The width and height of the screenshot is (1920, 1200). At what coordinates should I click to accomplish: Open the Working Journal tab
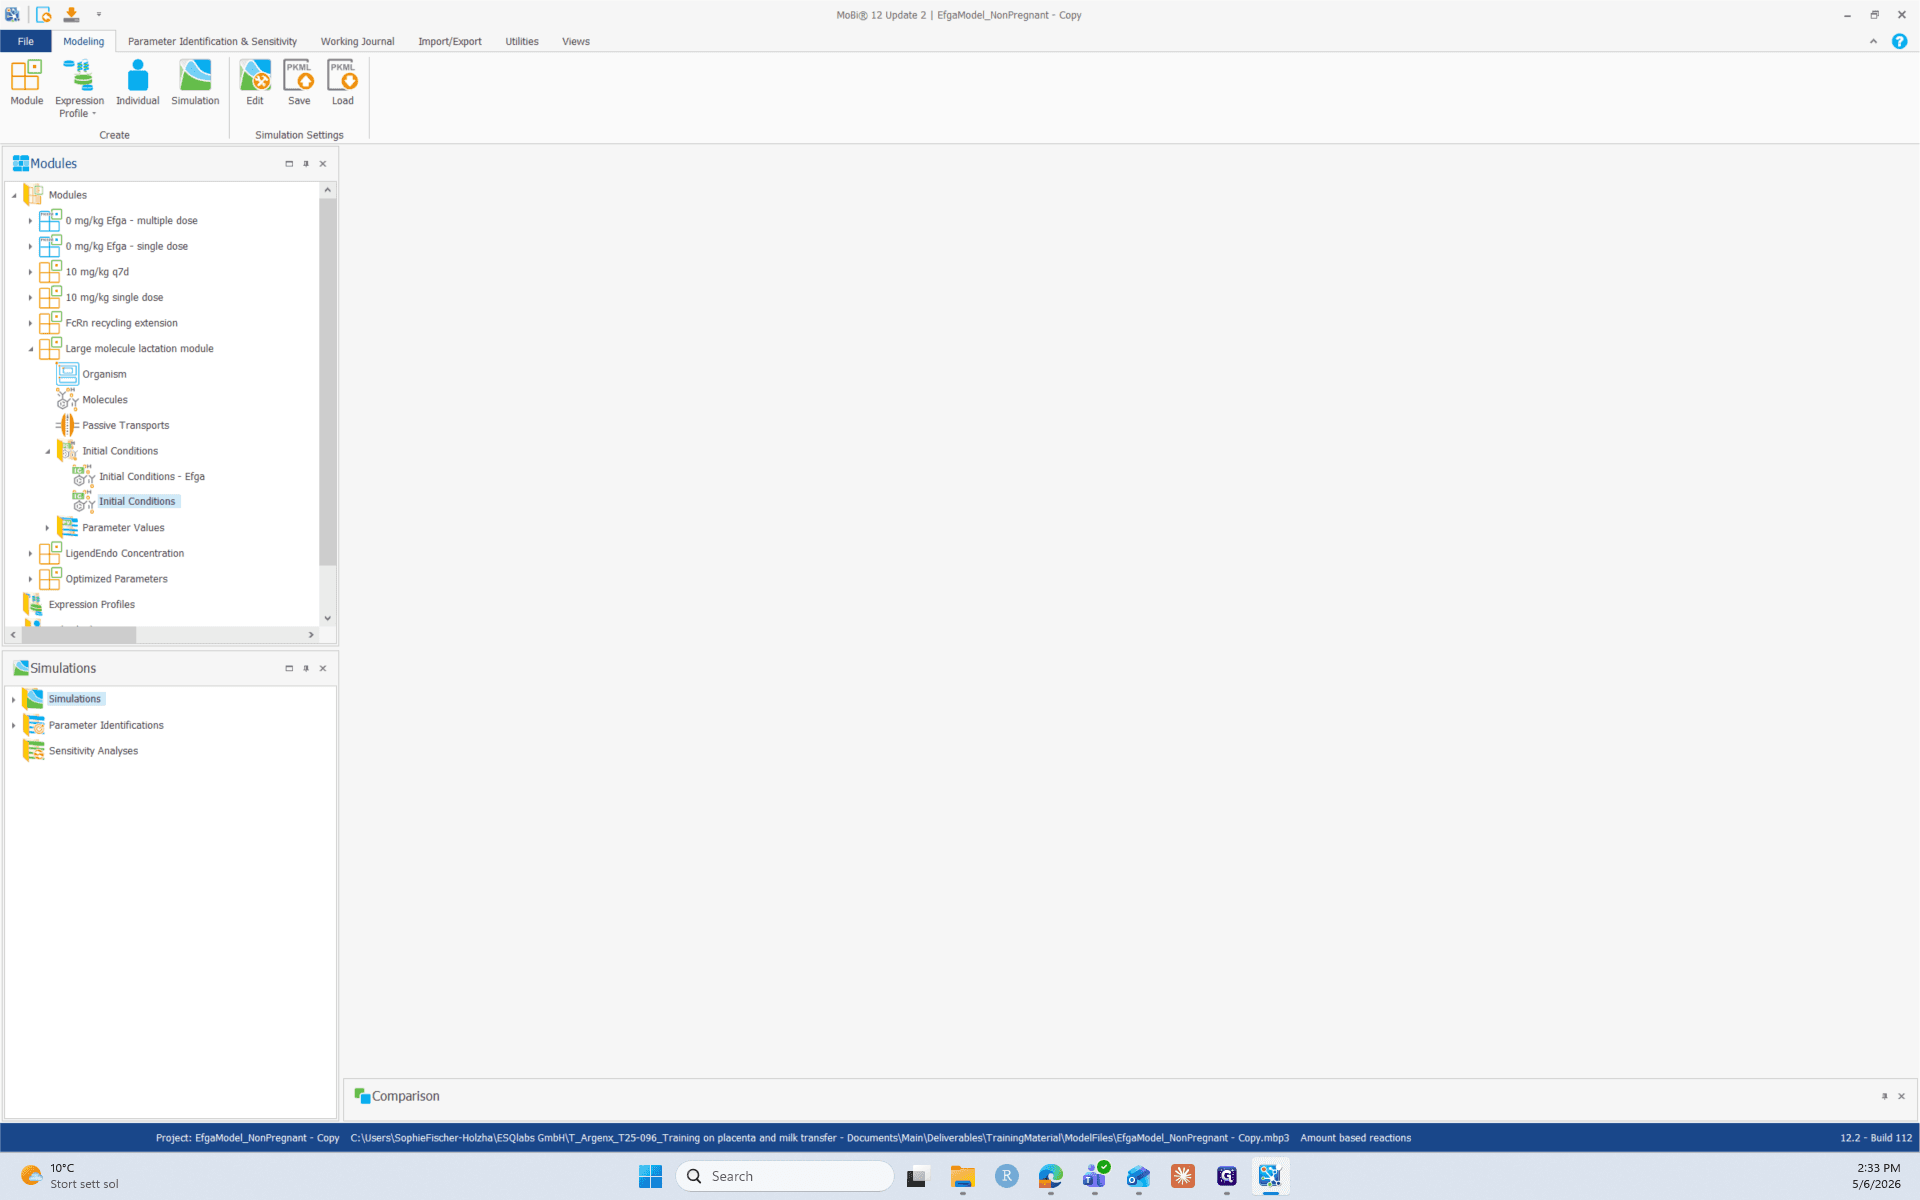[x=357, y=41]
